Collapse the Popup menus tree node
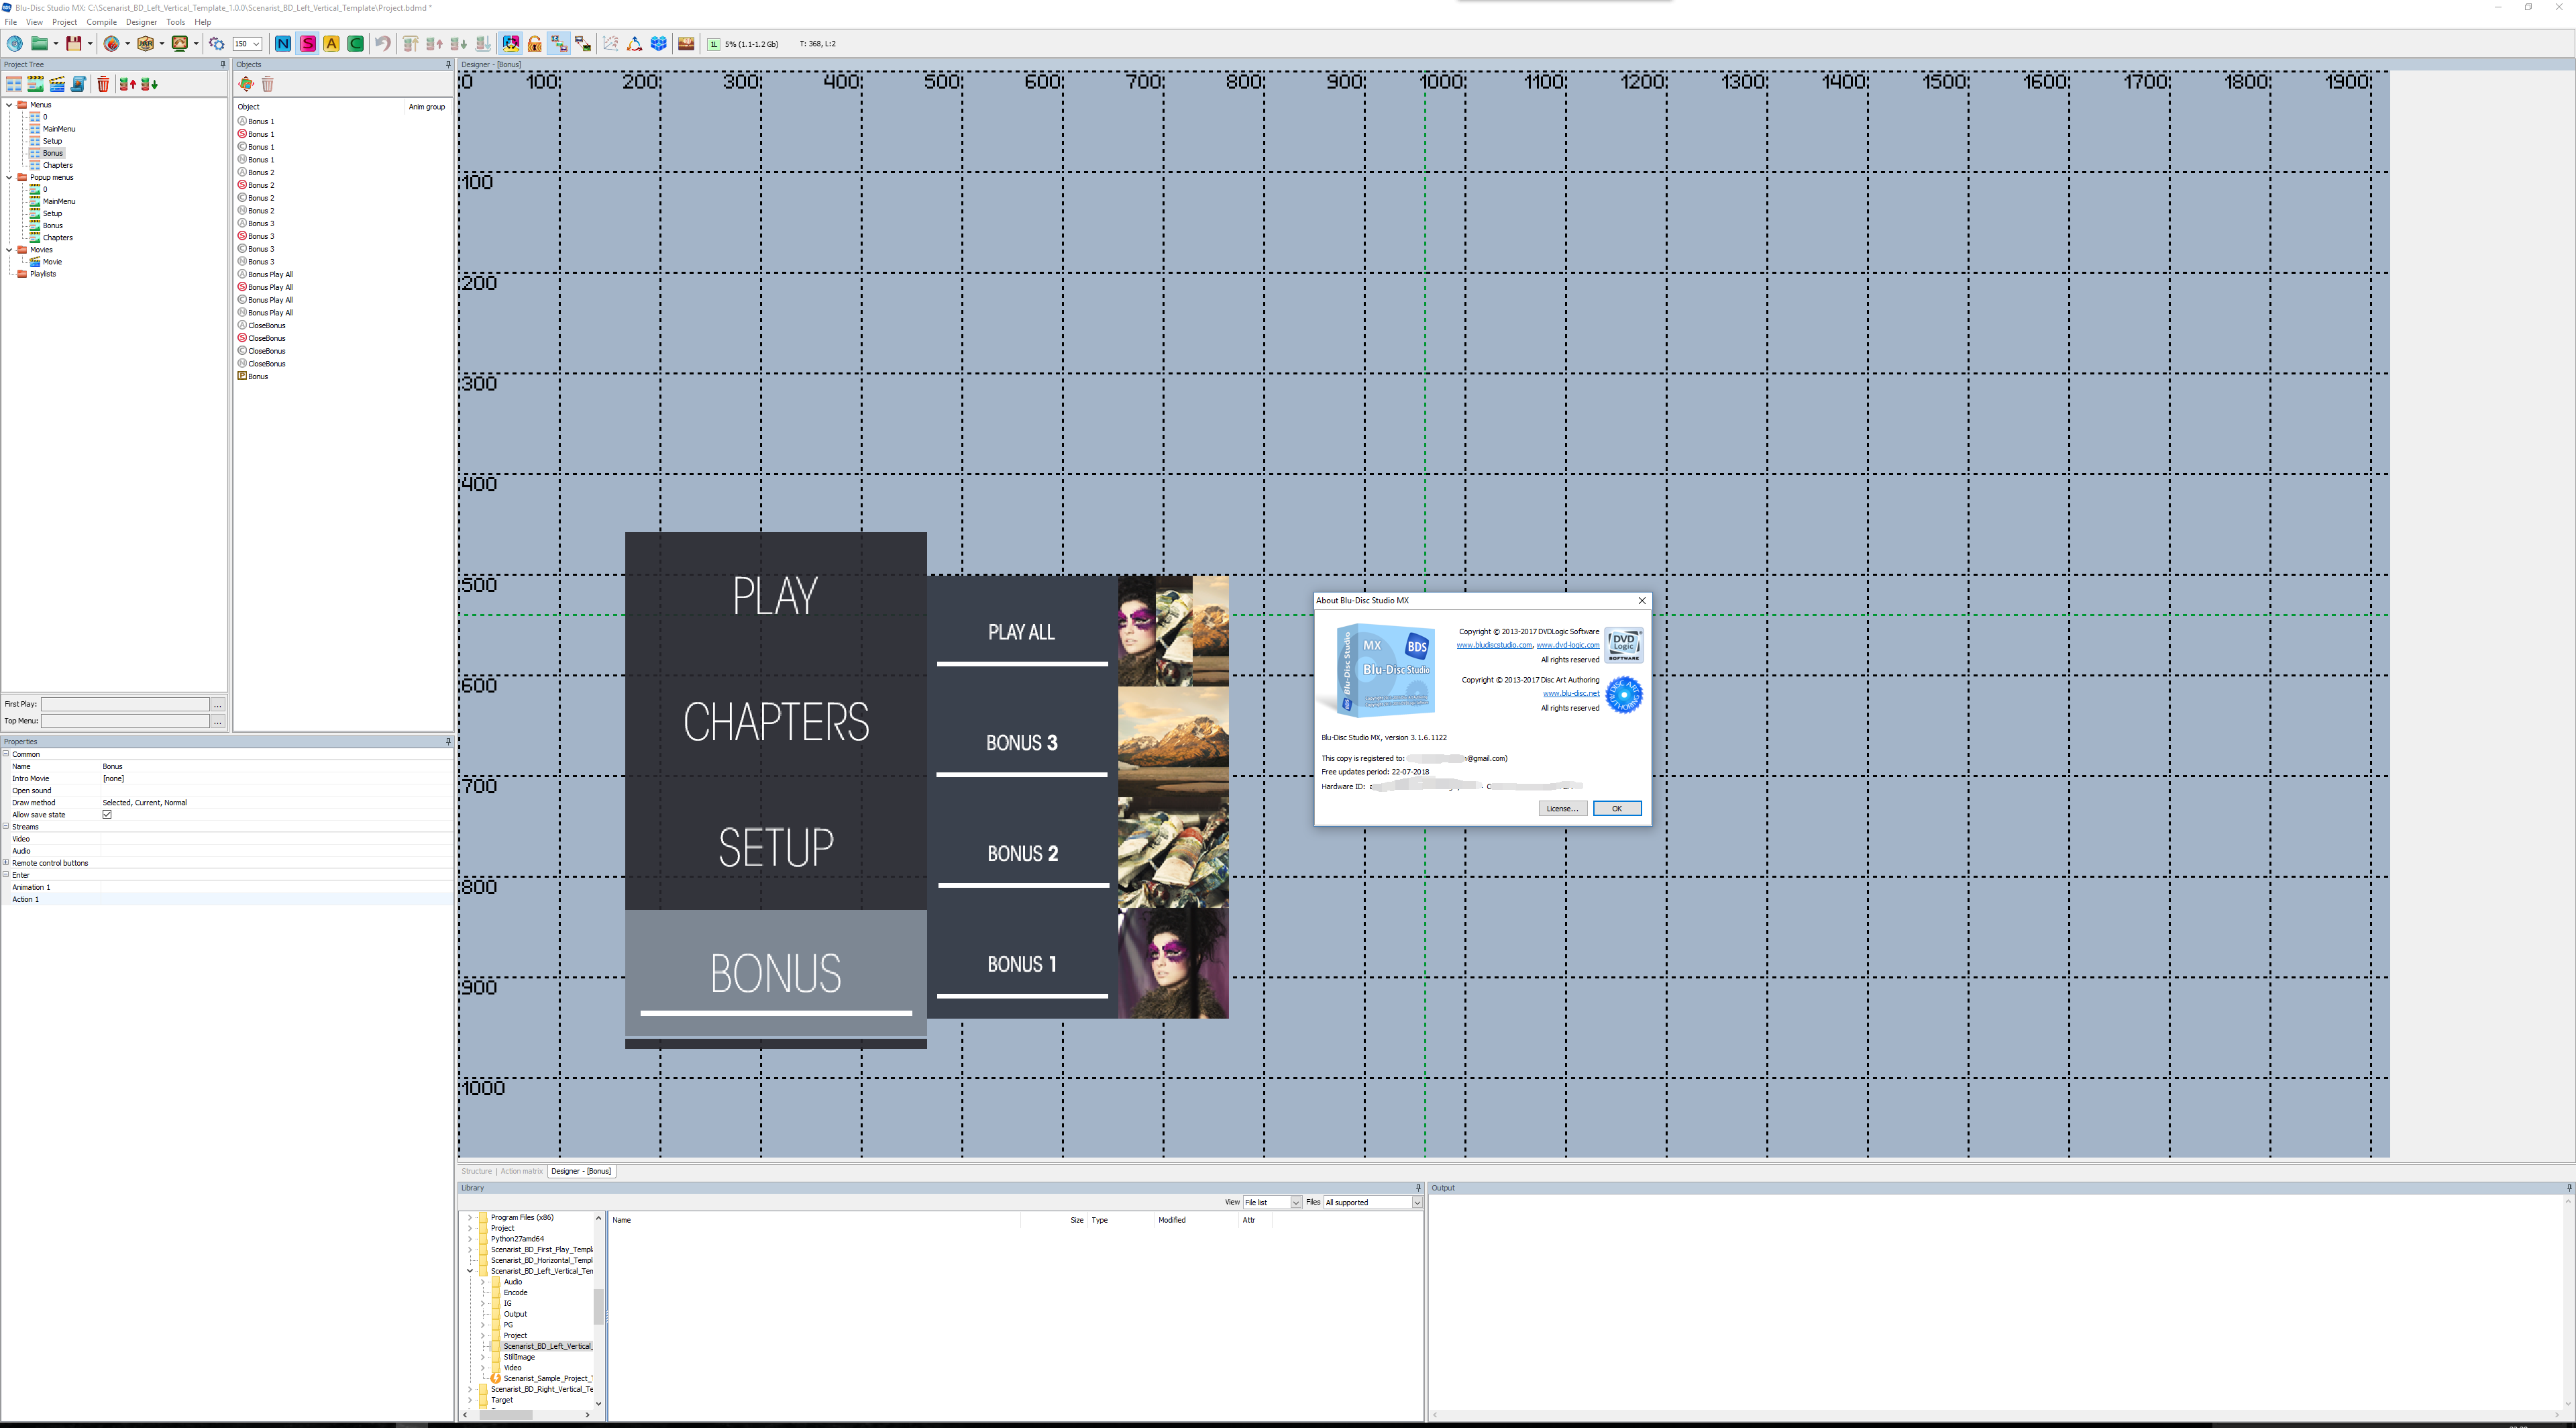The height and width of the screenshot is (1428, 2576). pyautogui.click(x=9, y=177)
